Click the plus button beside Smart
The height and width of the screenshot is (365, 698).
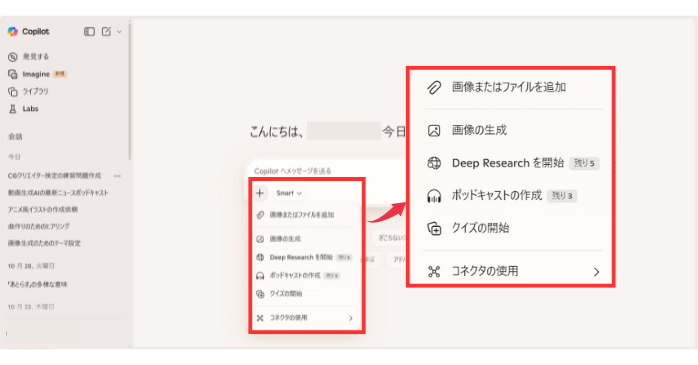coord(260,193)
